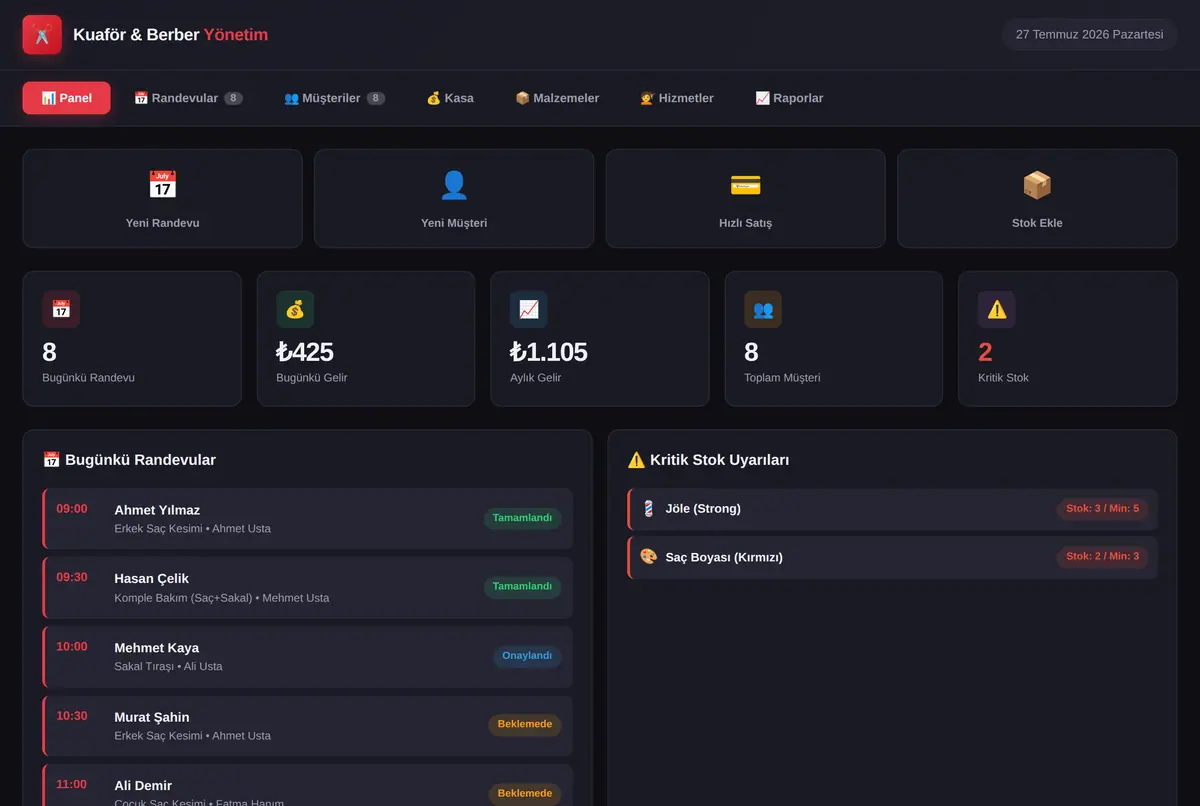Screen dimensions: 1200x806
Task: Switch to the Panel tab
Action: (x=66, y=98)
